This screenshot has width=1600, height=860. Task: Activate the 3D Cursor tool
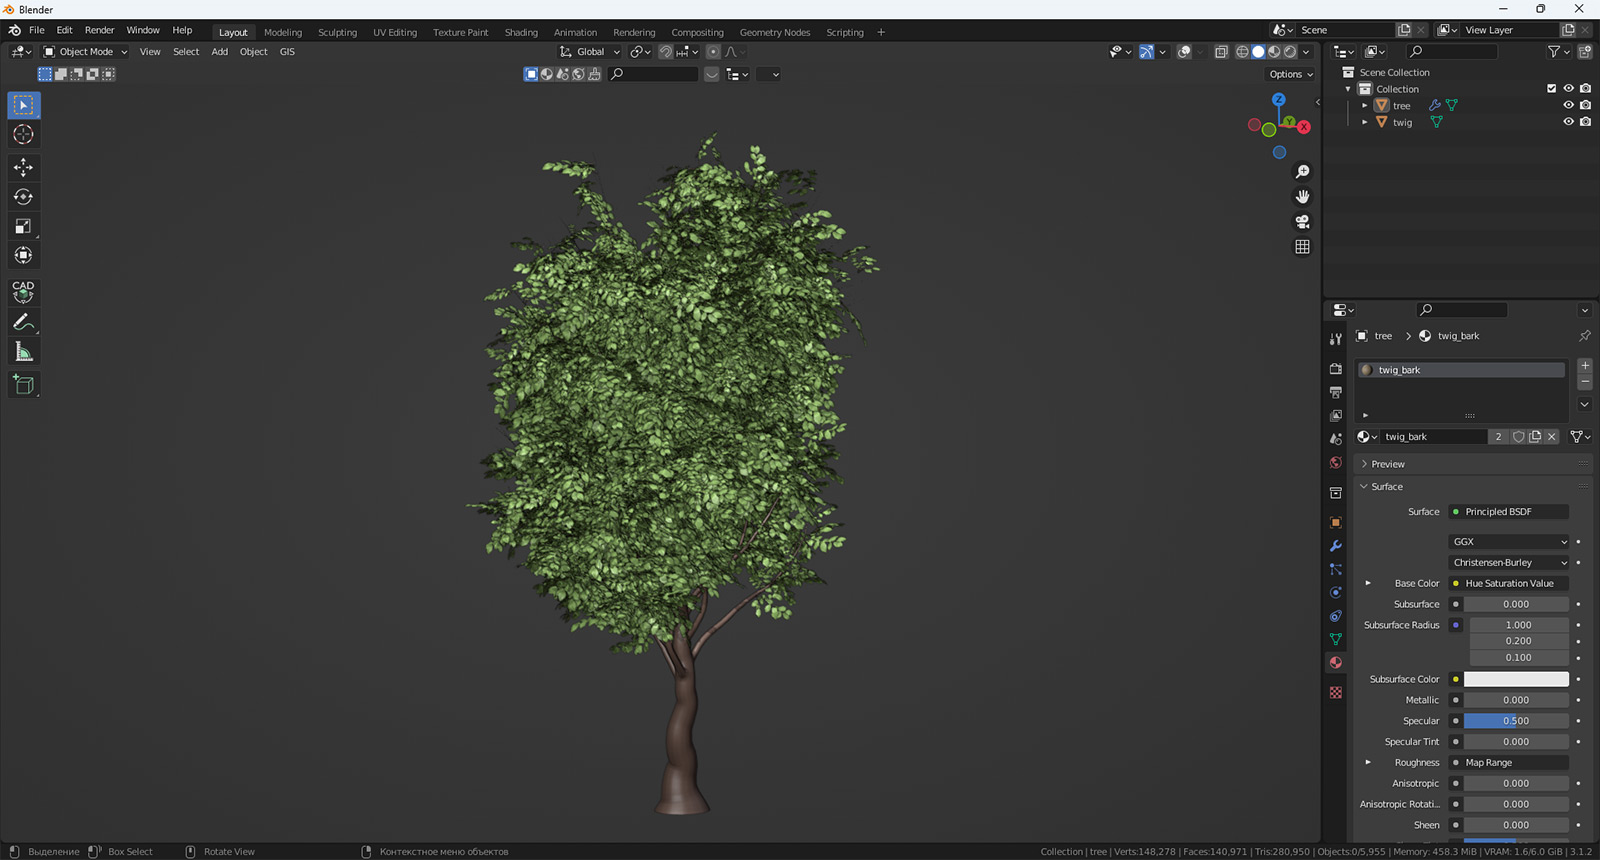[23, 135]
